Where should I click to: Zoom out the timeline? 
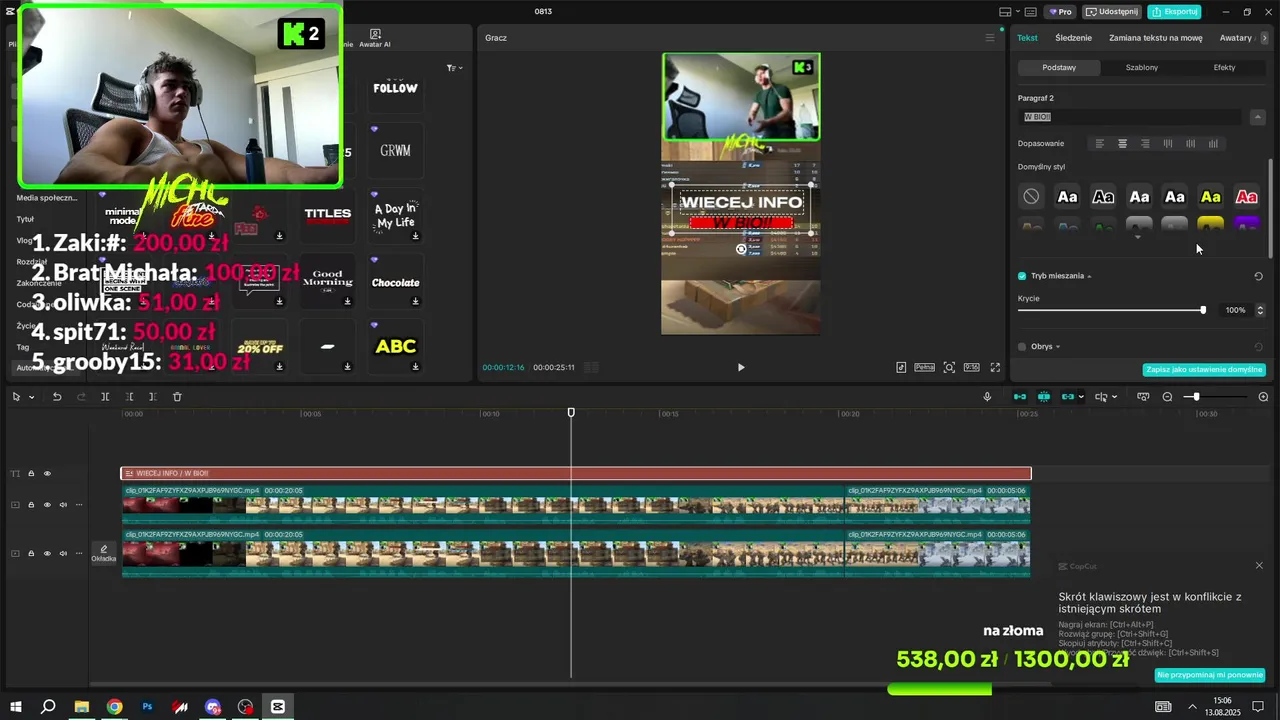click(x=1167, y=397)
